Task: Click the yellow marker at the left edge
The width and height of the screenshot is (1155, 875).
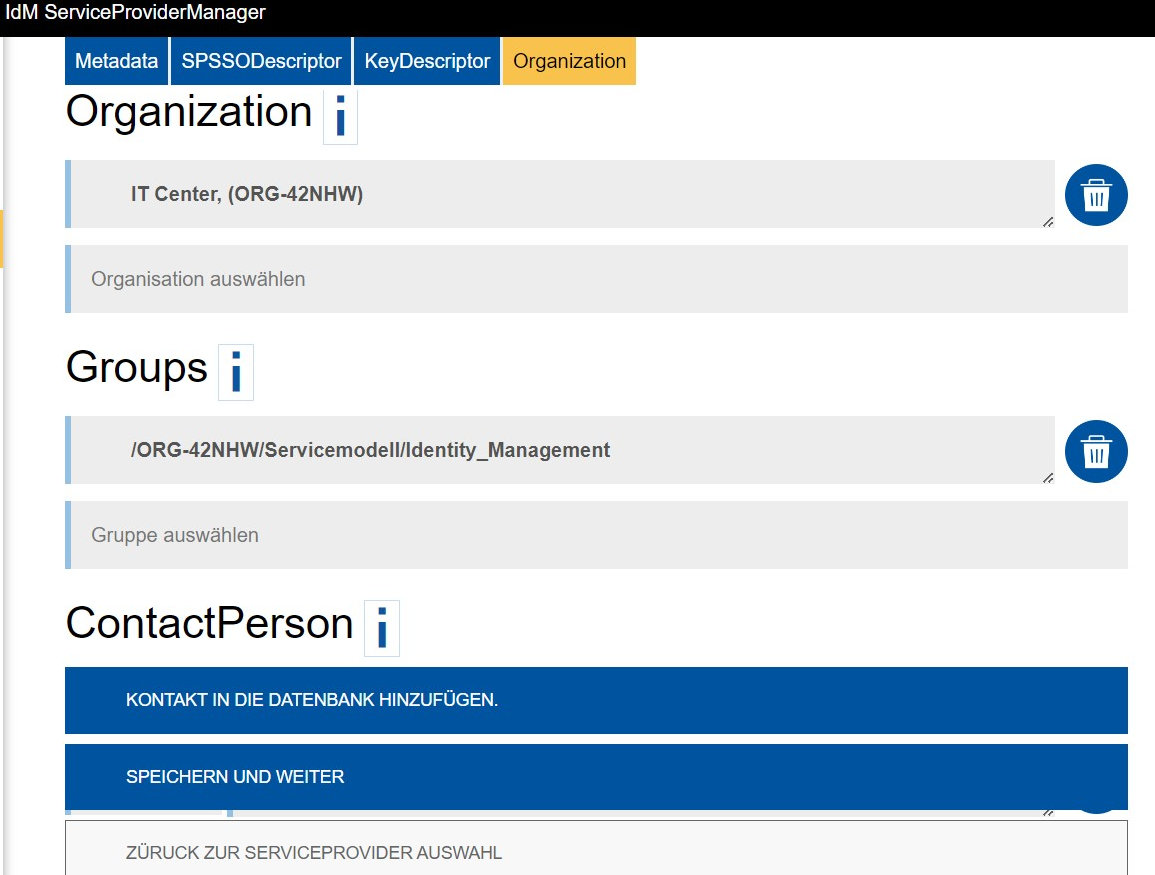Action: (3, 240)
